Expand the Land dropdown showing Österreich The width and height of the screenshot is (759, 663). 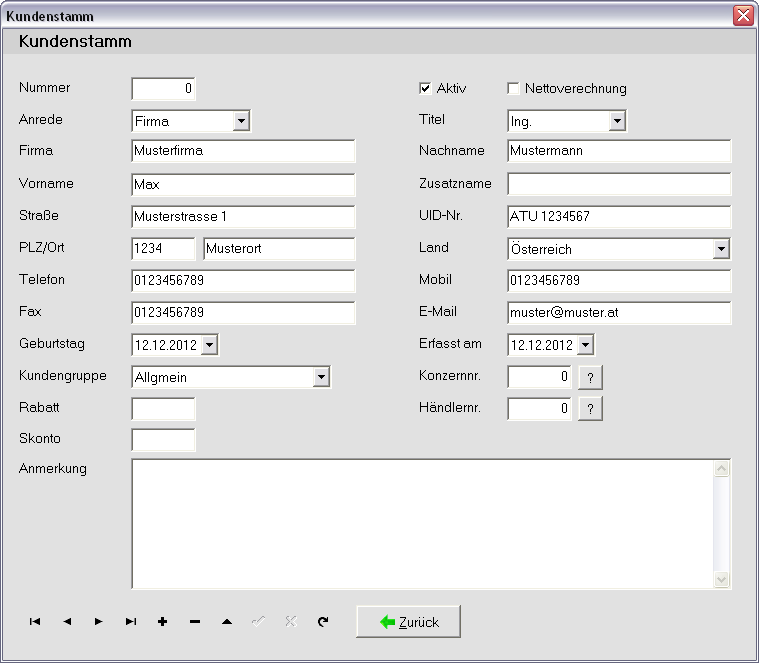pyautogui.click(x=721, y=249)
